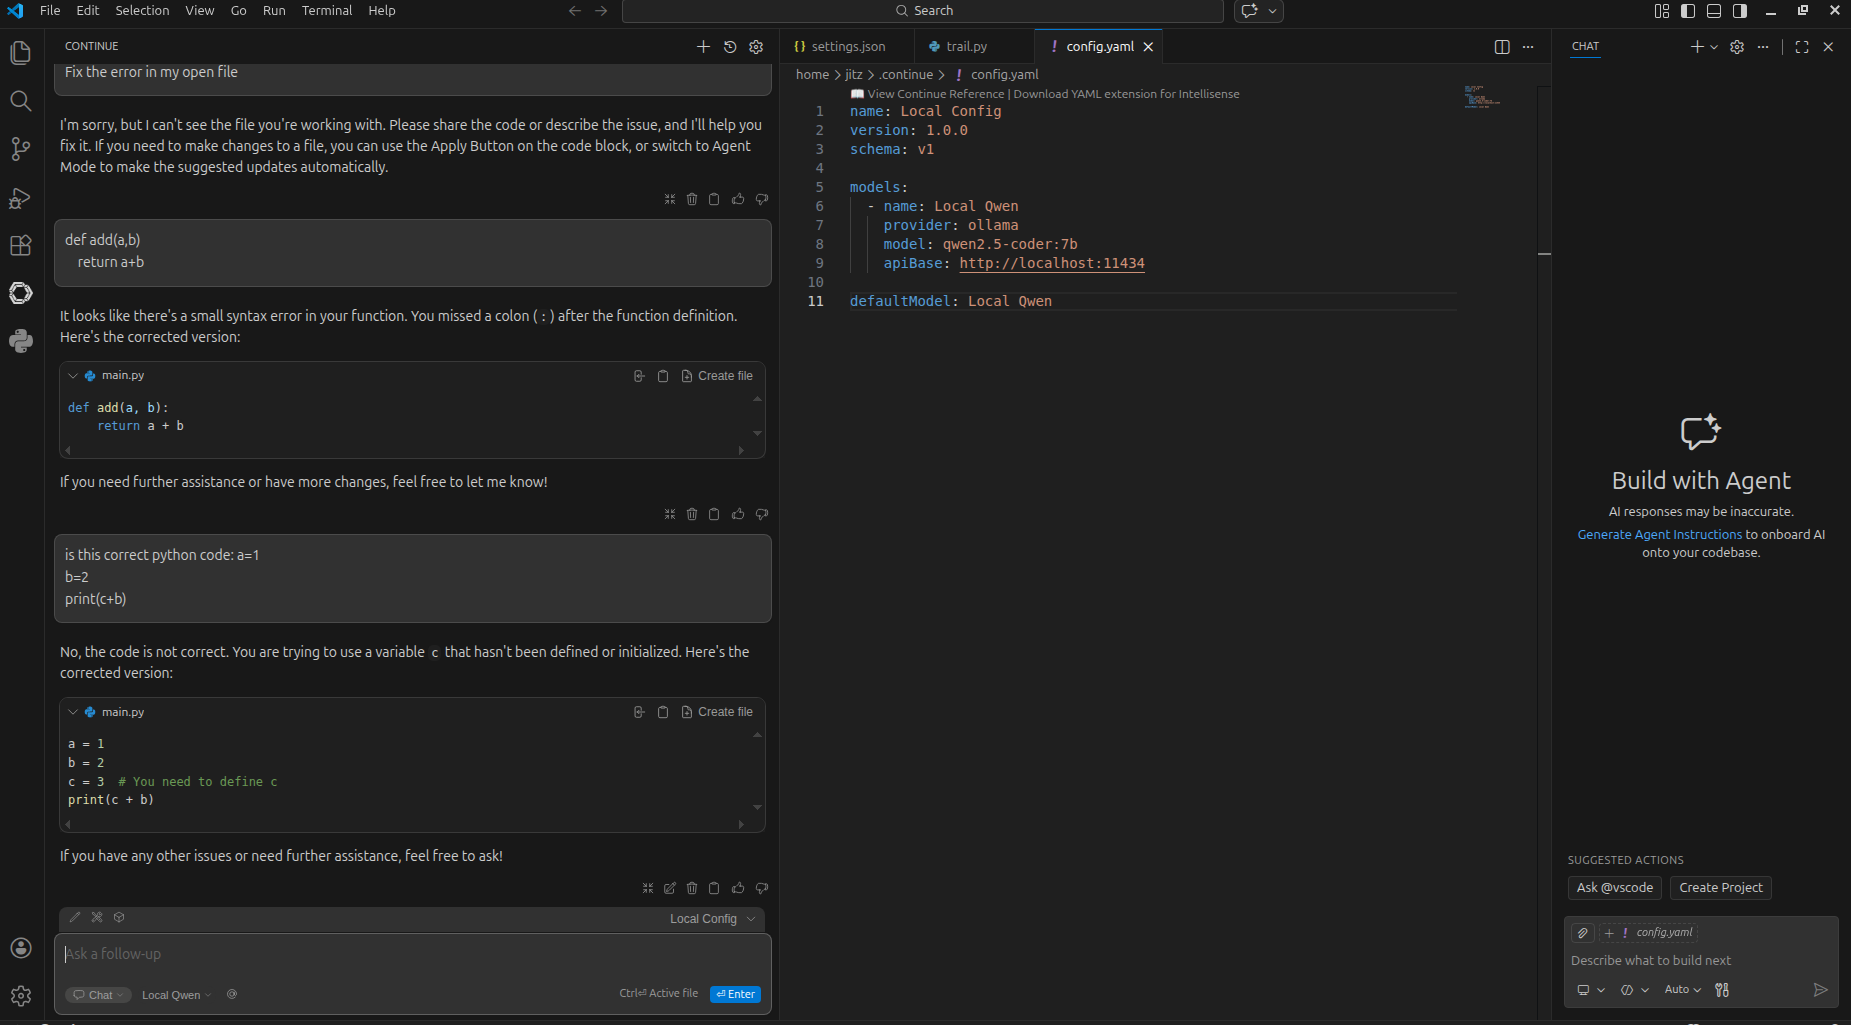Open the Manage gear at activity bar bottom
The image size is (1851, 1025).
[20, 996]
